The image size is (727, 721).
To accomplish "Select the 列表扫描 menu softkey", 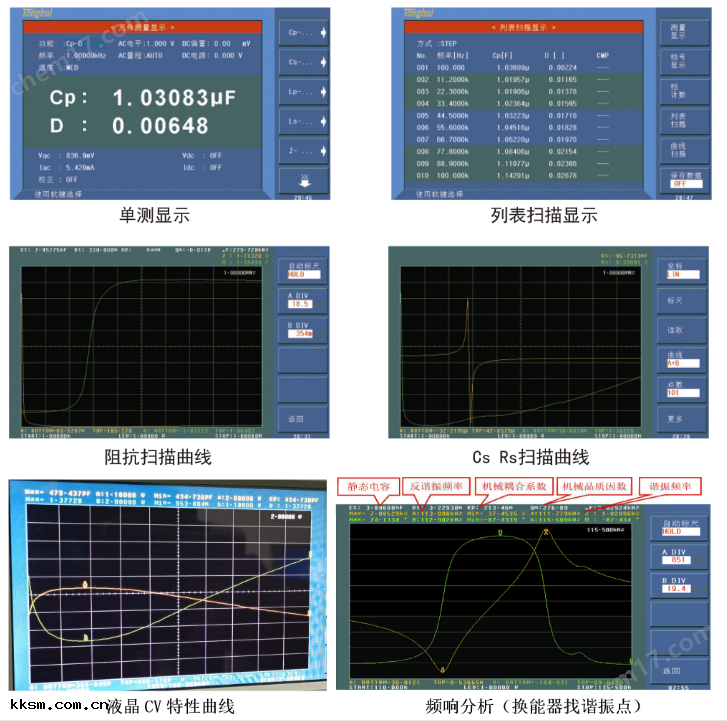I will click(x=682, y=121).
